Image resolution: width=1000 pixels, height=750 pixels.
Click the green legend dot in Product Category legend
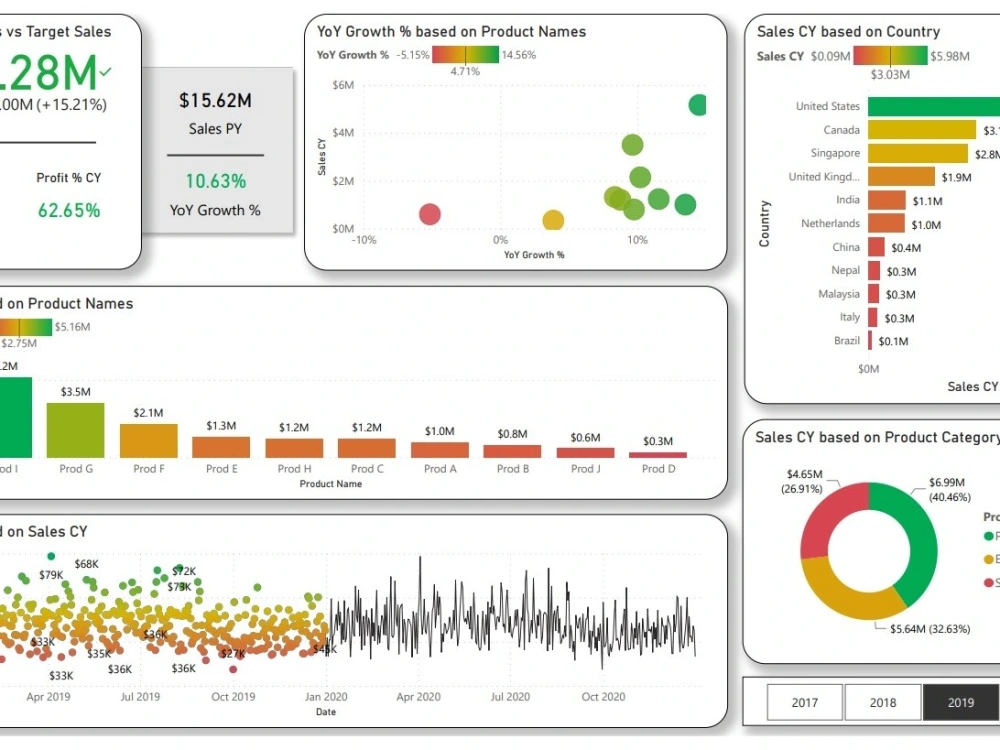point(987,535)
